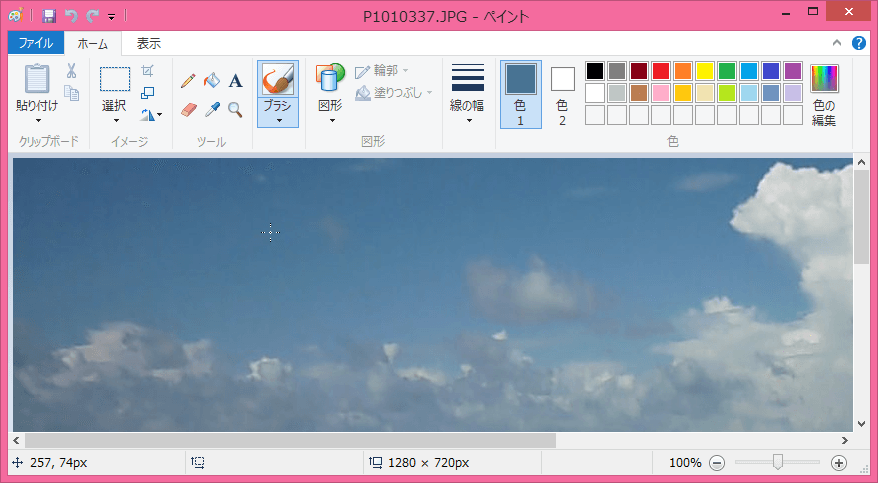The height and width of the screenshot is (483, 878).
Task: Click the Save floppy icon in quick access toolbar
Action: point(49,16)
